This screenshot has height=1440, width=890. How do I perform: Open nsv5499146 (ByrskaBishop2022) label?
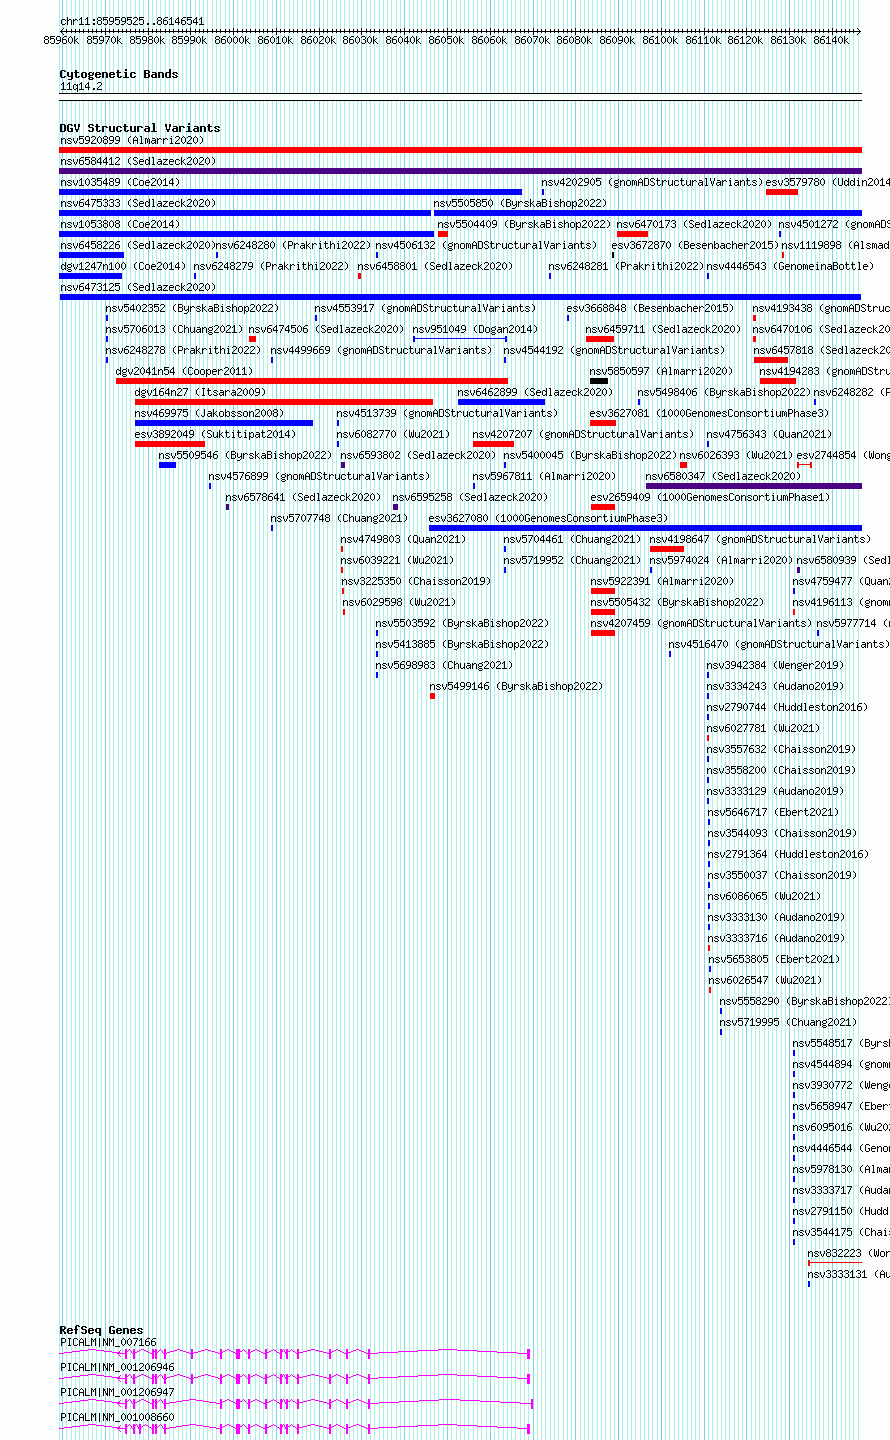pyautogui.click(x=516, y=686)
